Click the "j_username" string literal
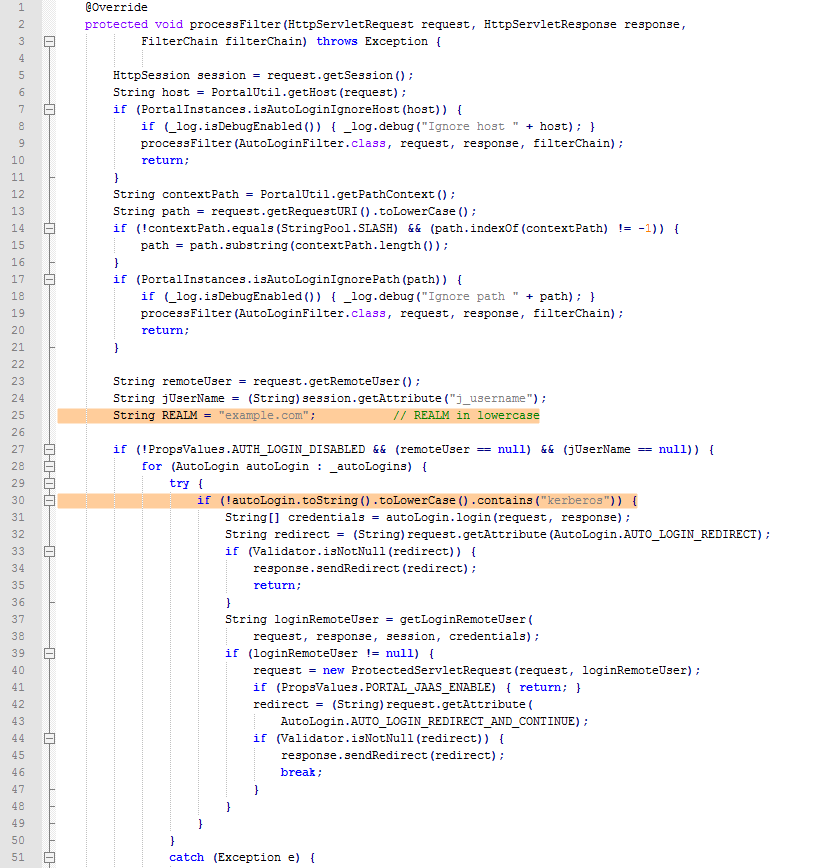This screenshot has width=831, height=868. click(x=491, y=399)
